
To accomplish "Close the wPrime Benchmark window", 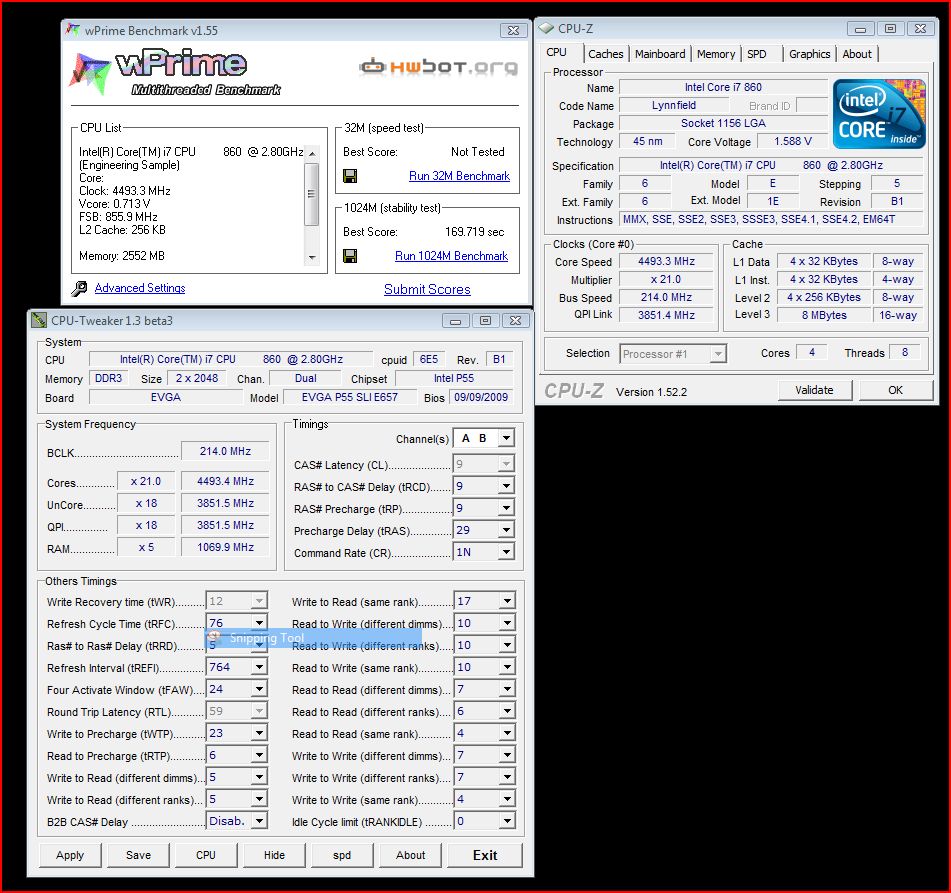I will pyautogui.click(x=513, y=30).
